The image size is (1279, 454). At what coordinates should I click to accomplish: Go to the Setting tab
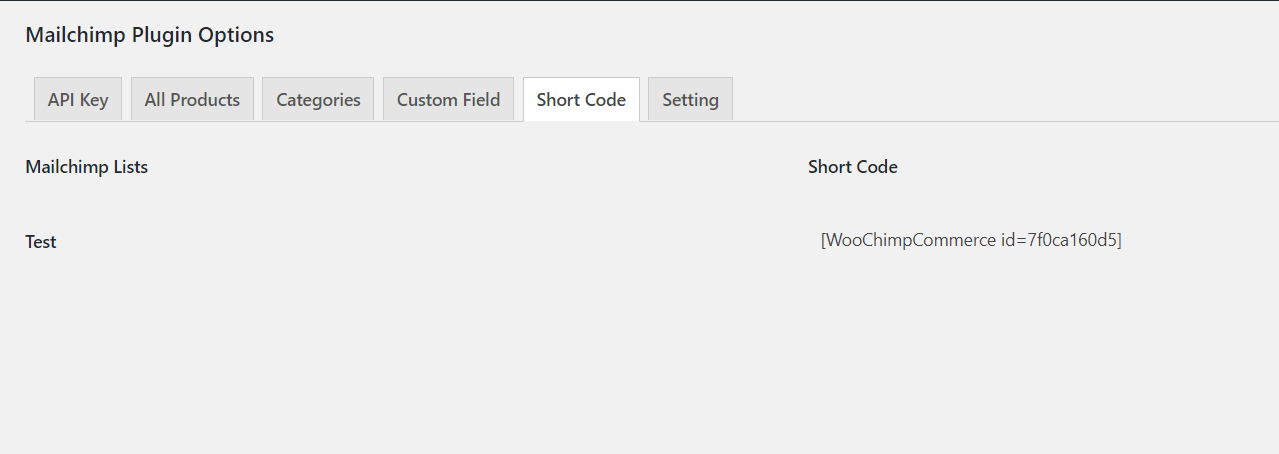pos(690,100)
